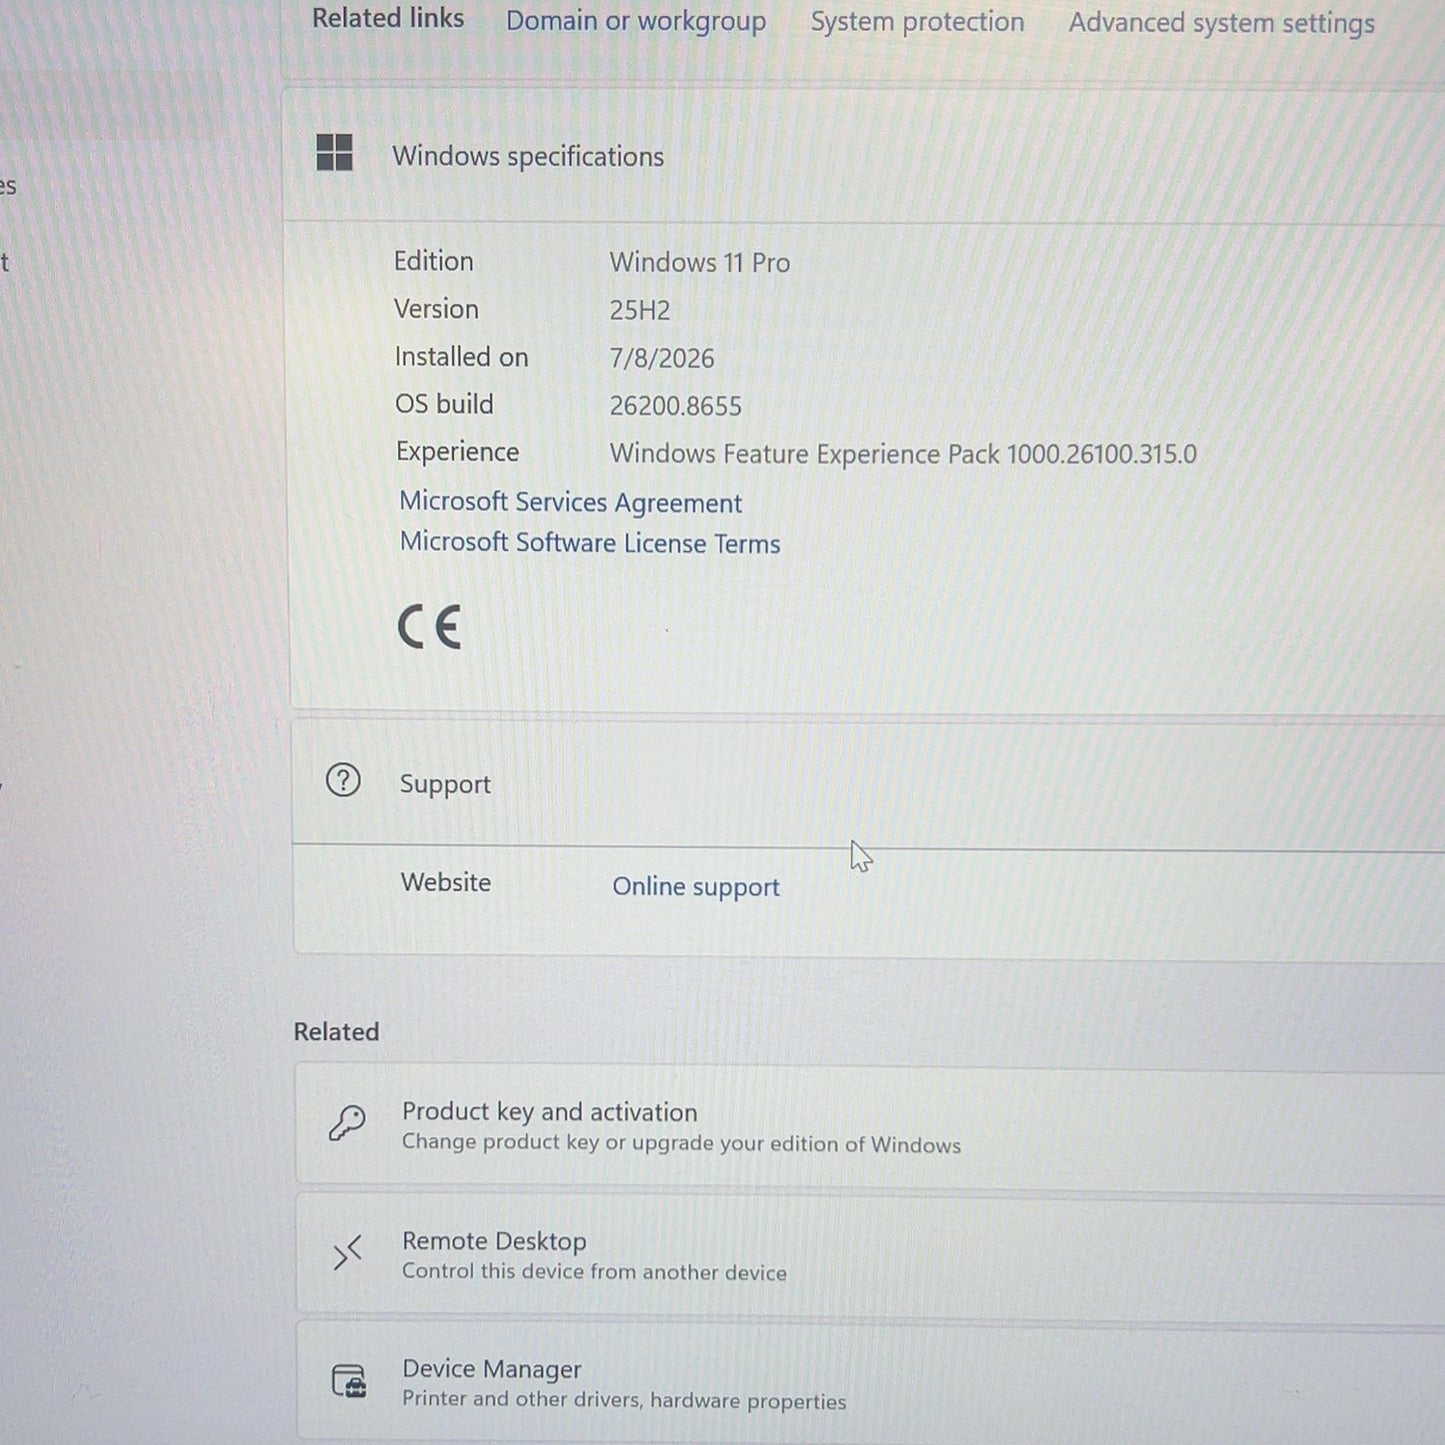Click the question mark Support icon
Viewport: 1445px width, 1445px height.
(x=343, y=780)
